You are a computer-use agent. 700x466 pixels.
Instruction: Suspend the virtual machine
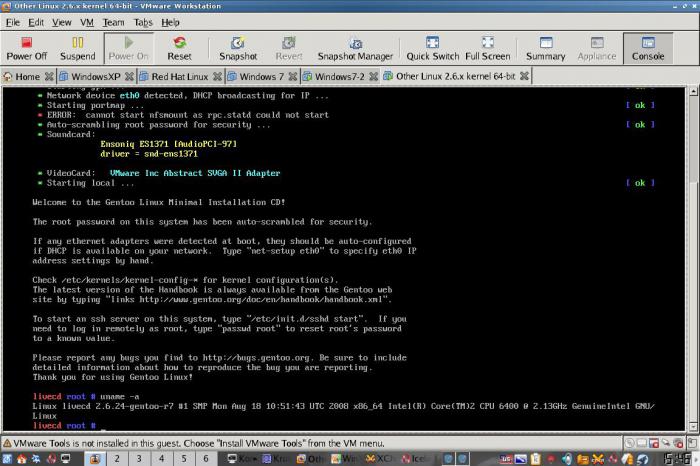(78, 48)
